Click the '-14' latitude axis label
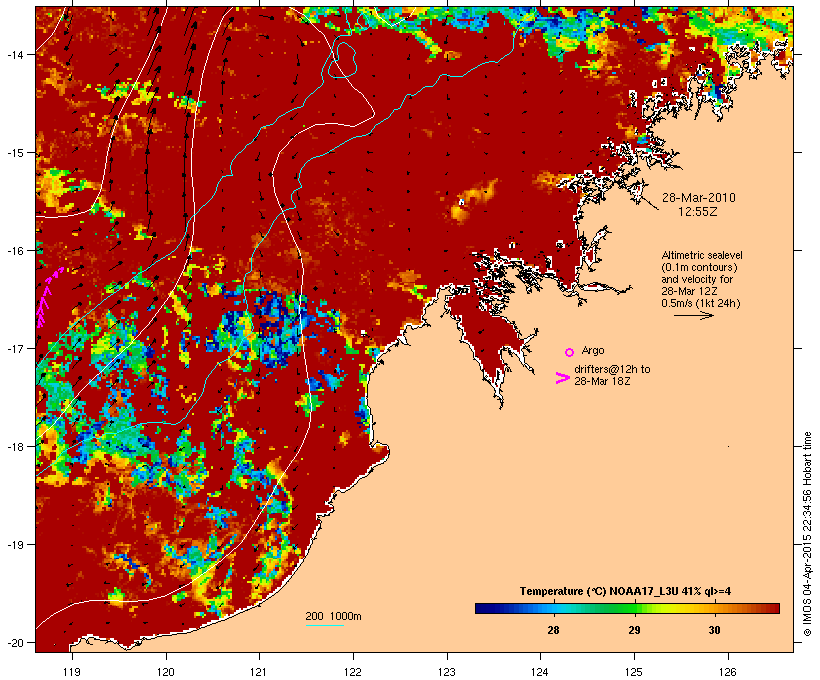 (x=15, y=55)
